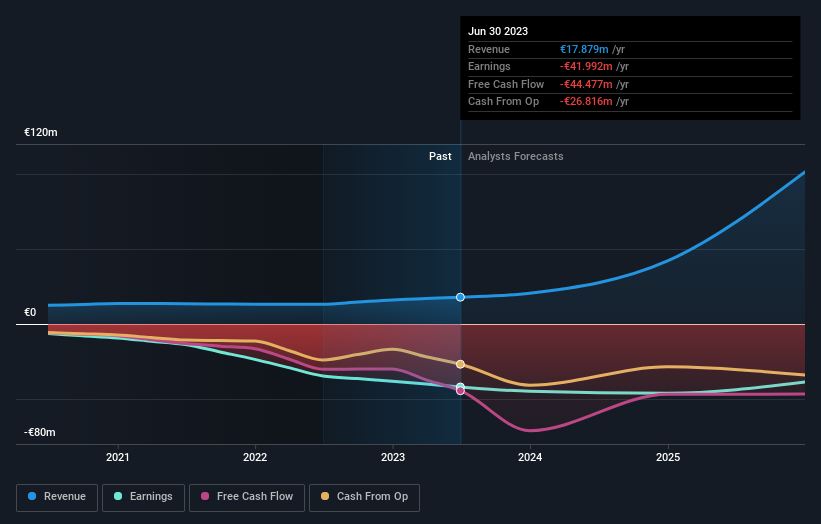The height and width of the screenshot is (524, 821).
Task: Select the 2021 x-axis label
Action: click(x=118, y=457)
